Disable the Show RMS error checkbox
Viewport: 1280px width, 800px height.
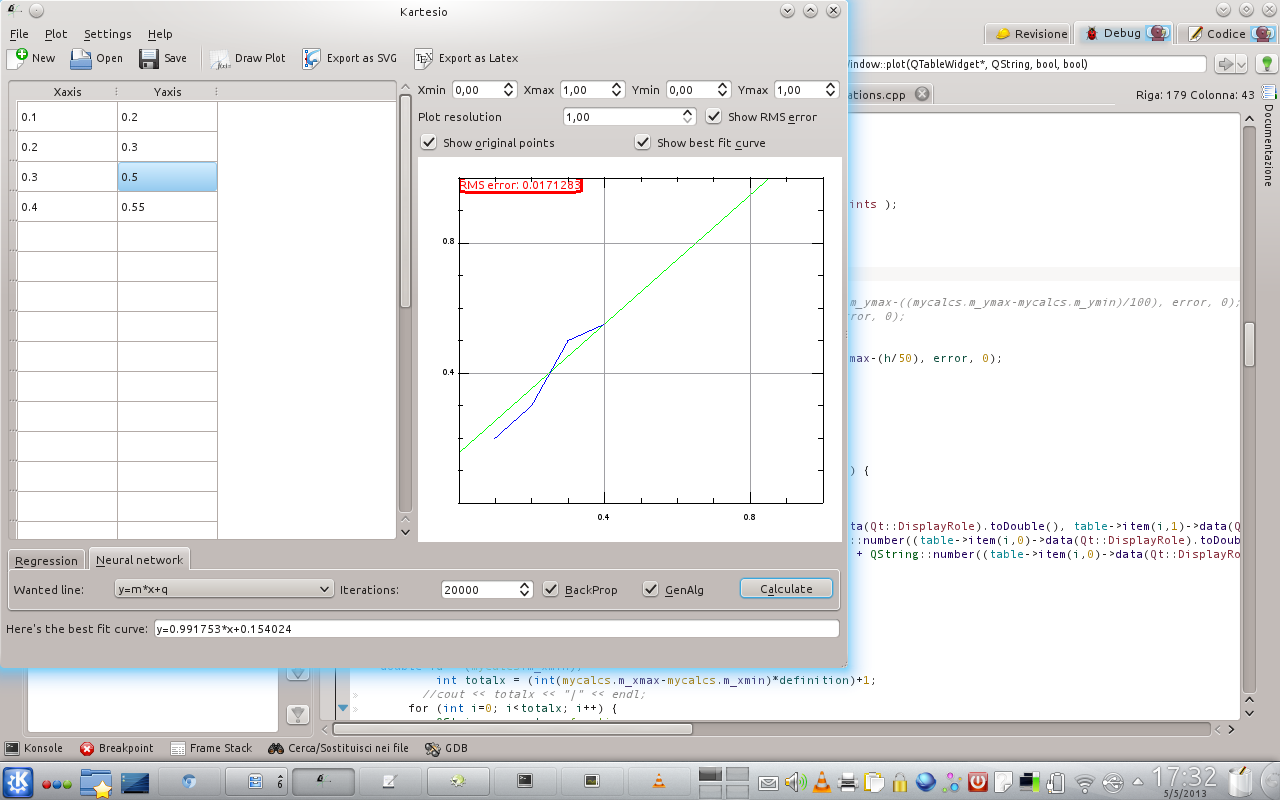click(x=713, y=117)
